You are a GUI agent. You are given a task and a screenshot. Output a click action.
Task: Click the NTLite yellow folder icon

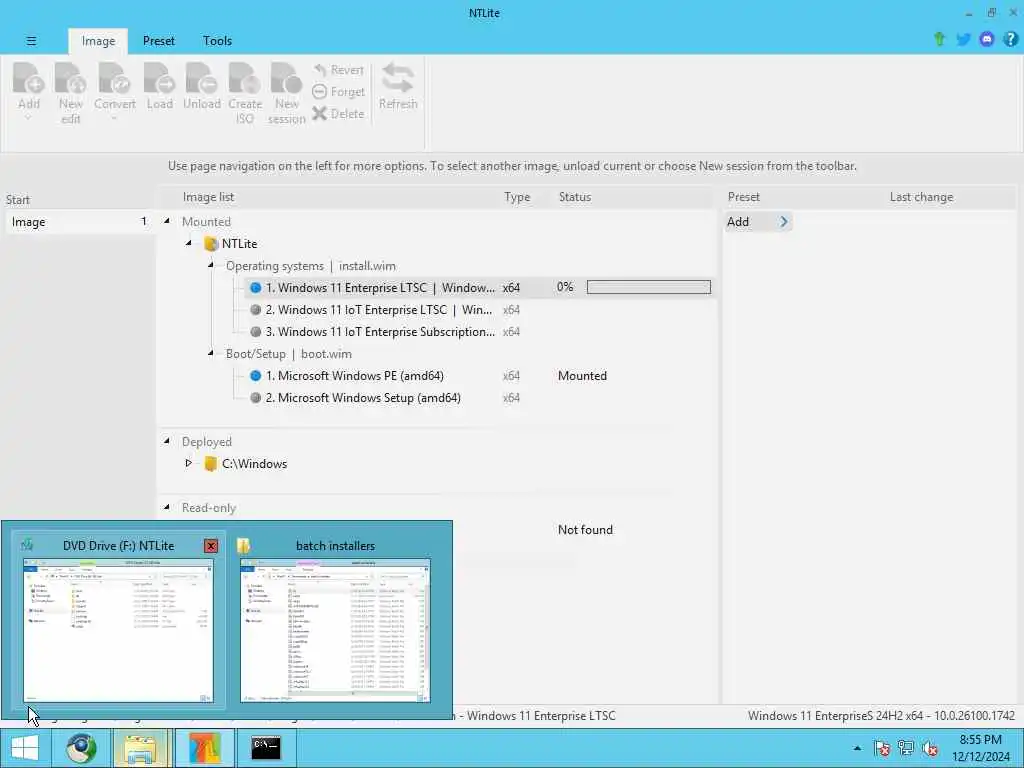[210, 244]
